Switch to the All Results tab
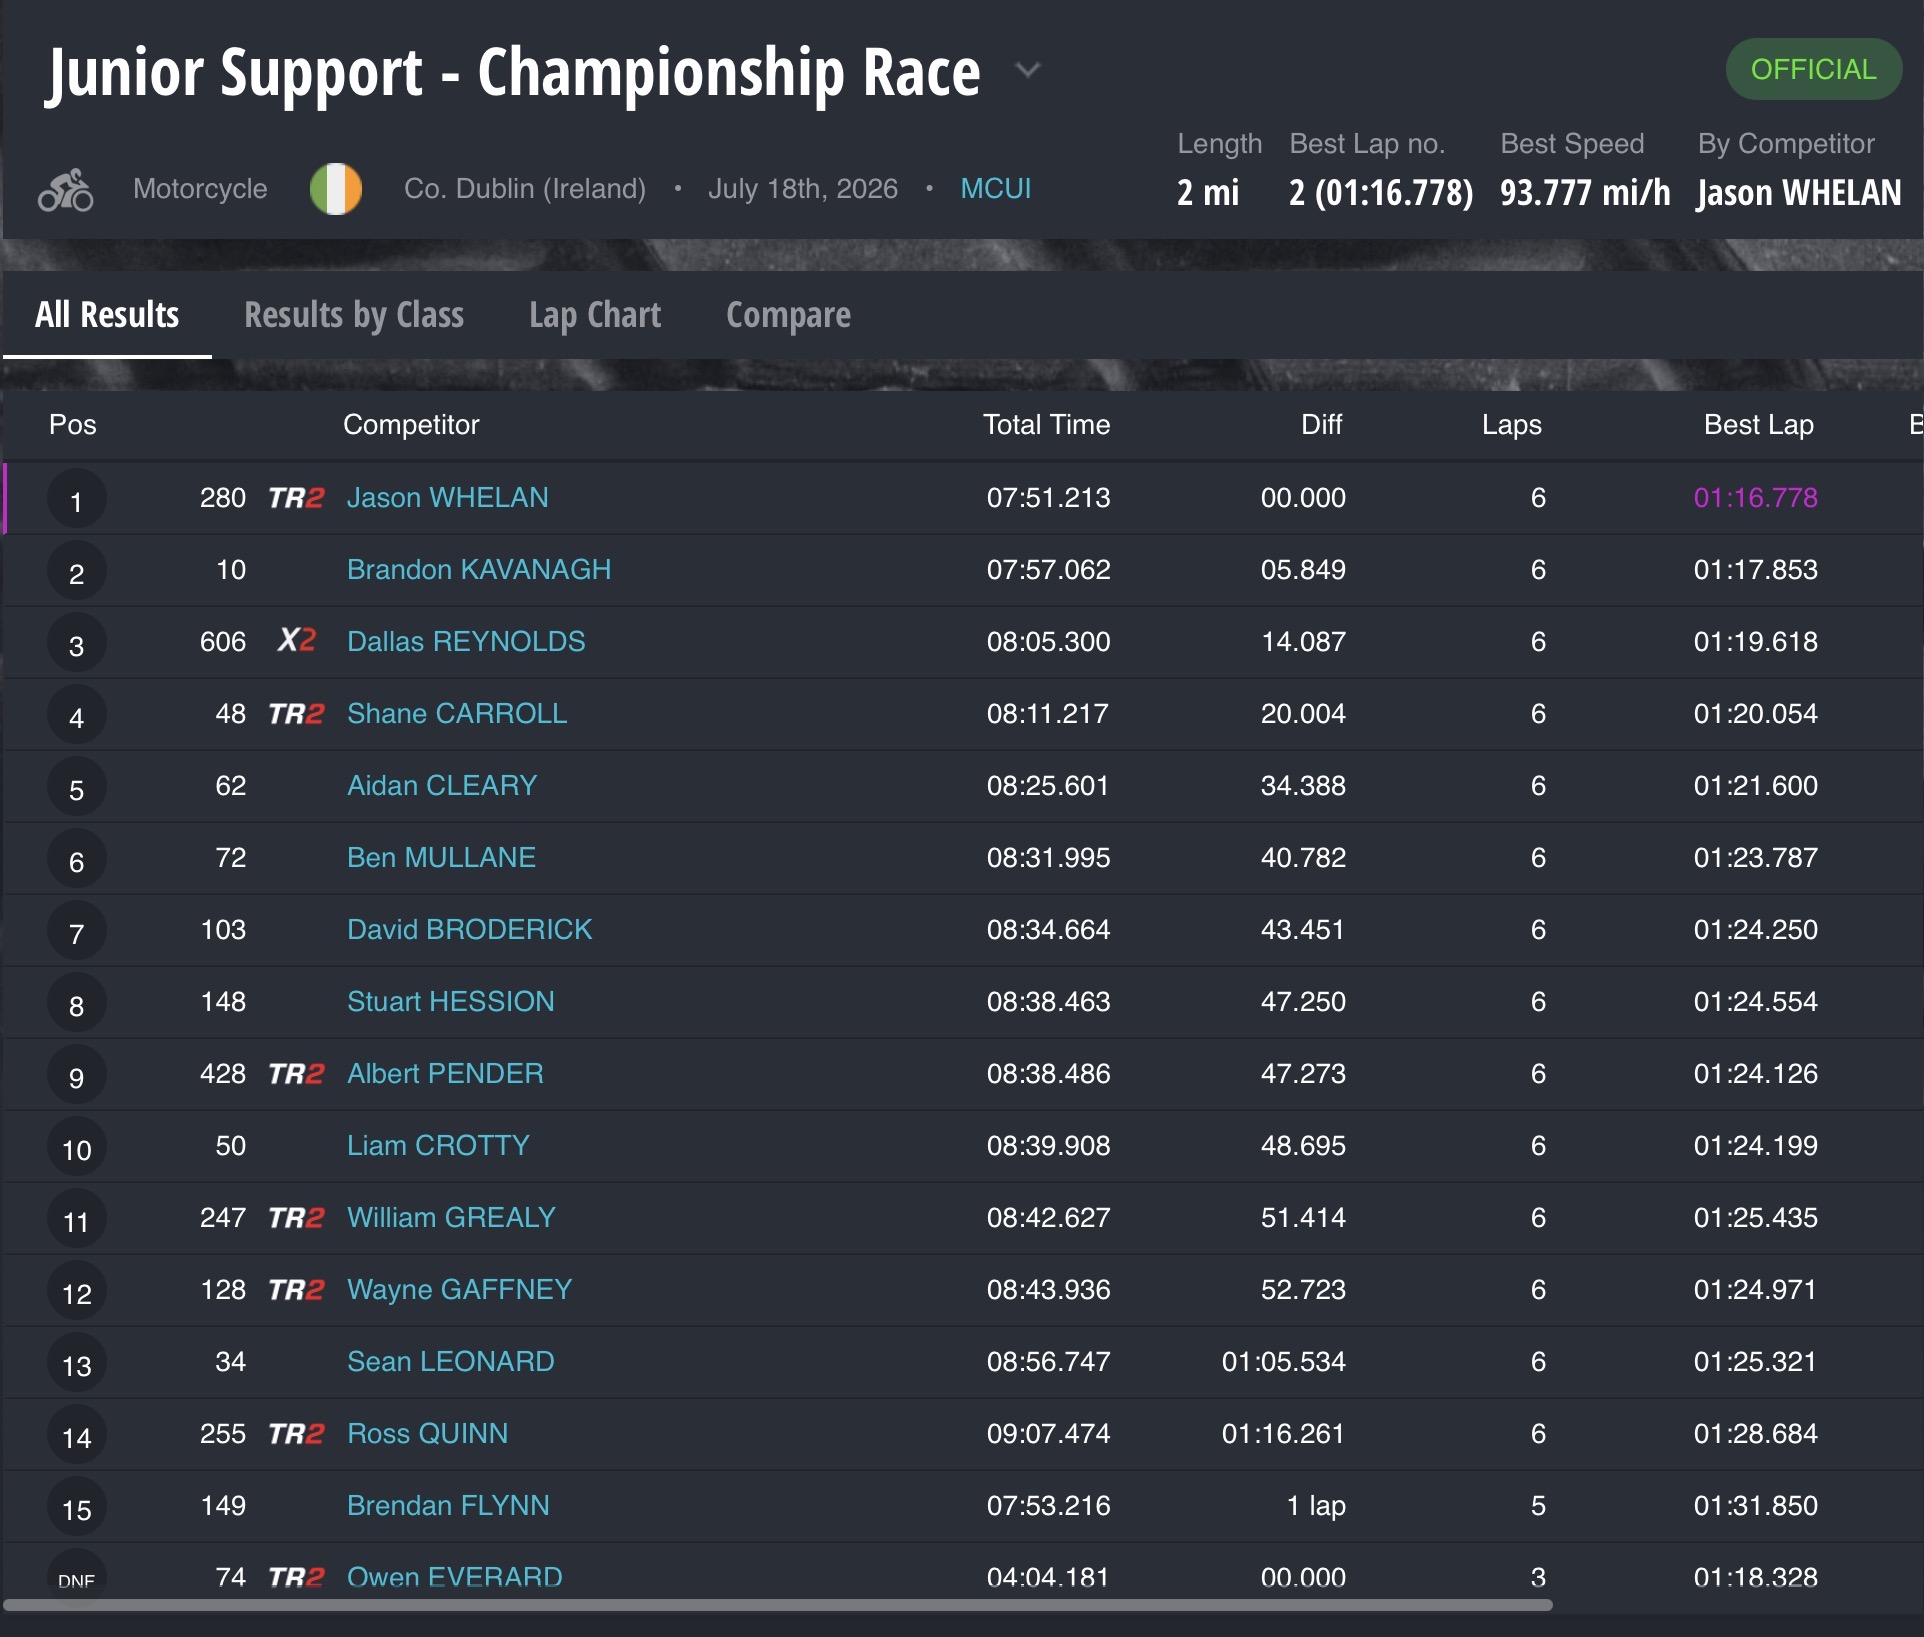The image size is (1924, 1637). 107,315
